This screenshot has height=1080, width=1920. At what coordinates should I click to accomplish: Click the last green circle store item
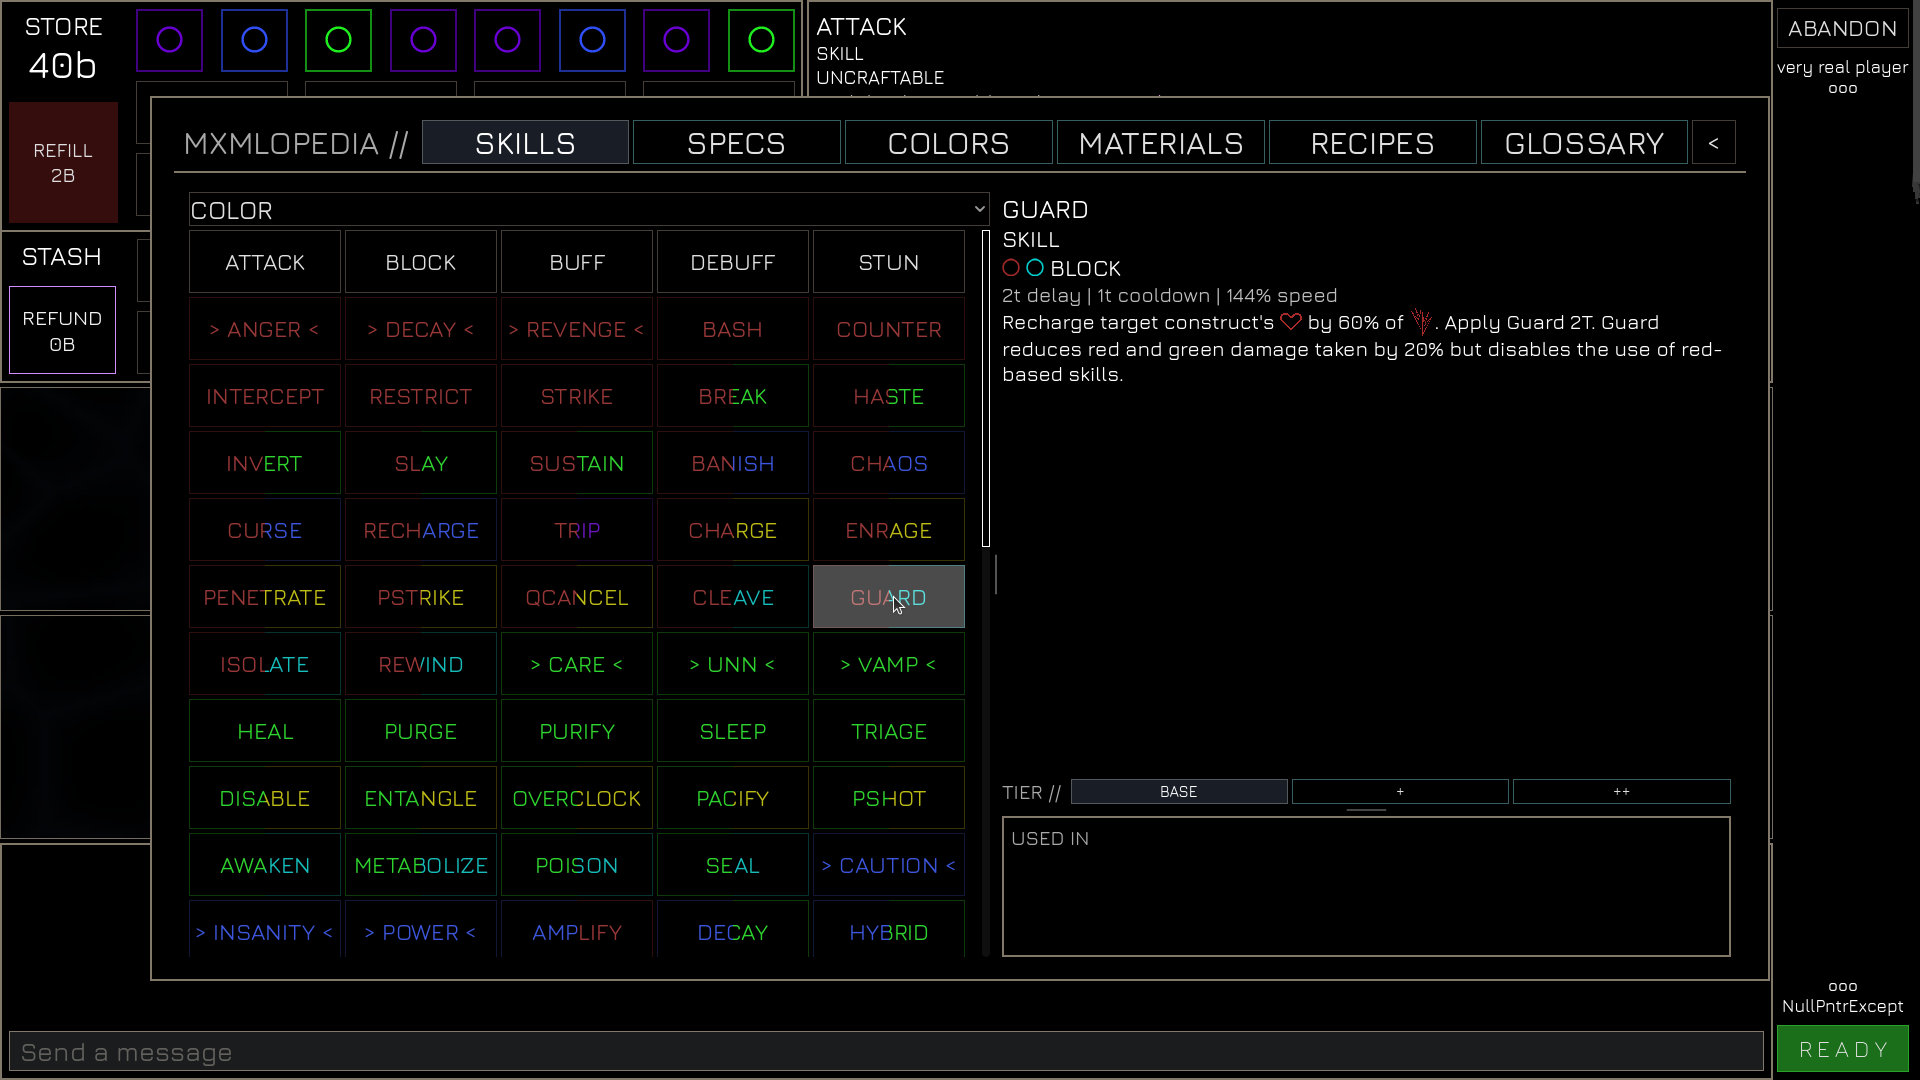[x=761, y=40]
